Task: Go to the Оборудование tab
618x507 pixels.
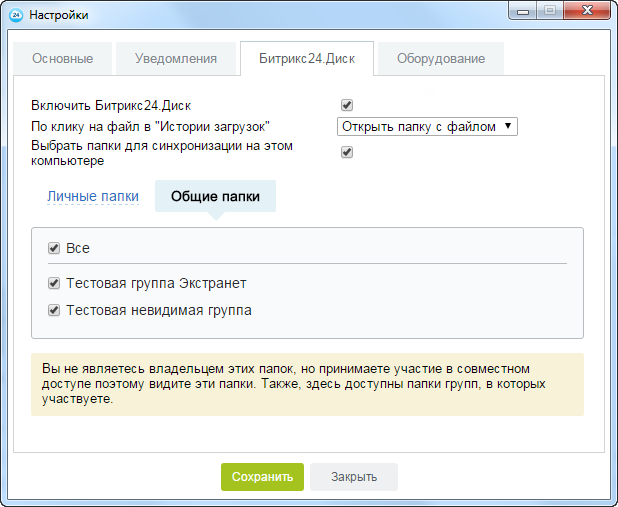Action: [x=441, y=58]
